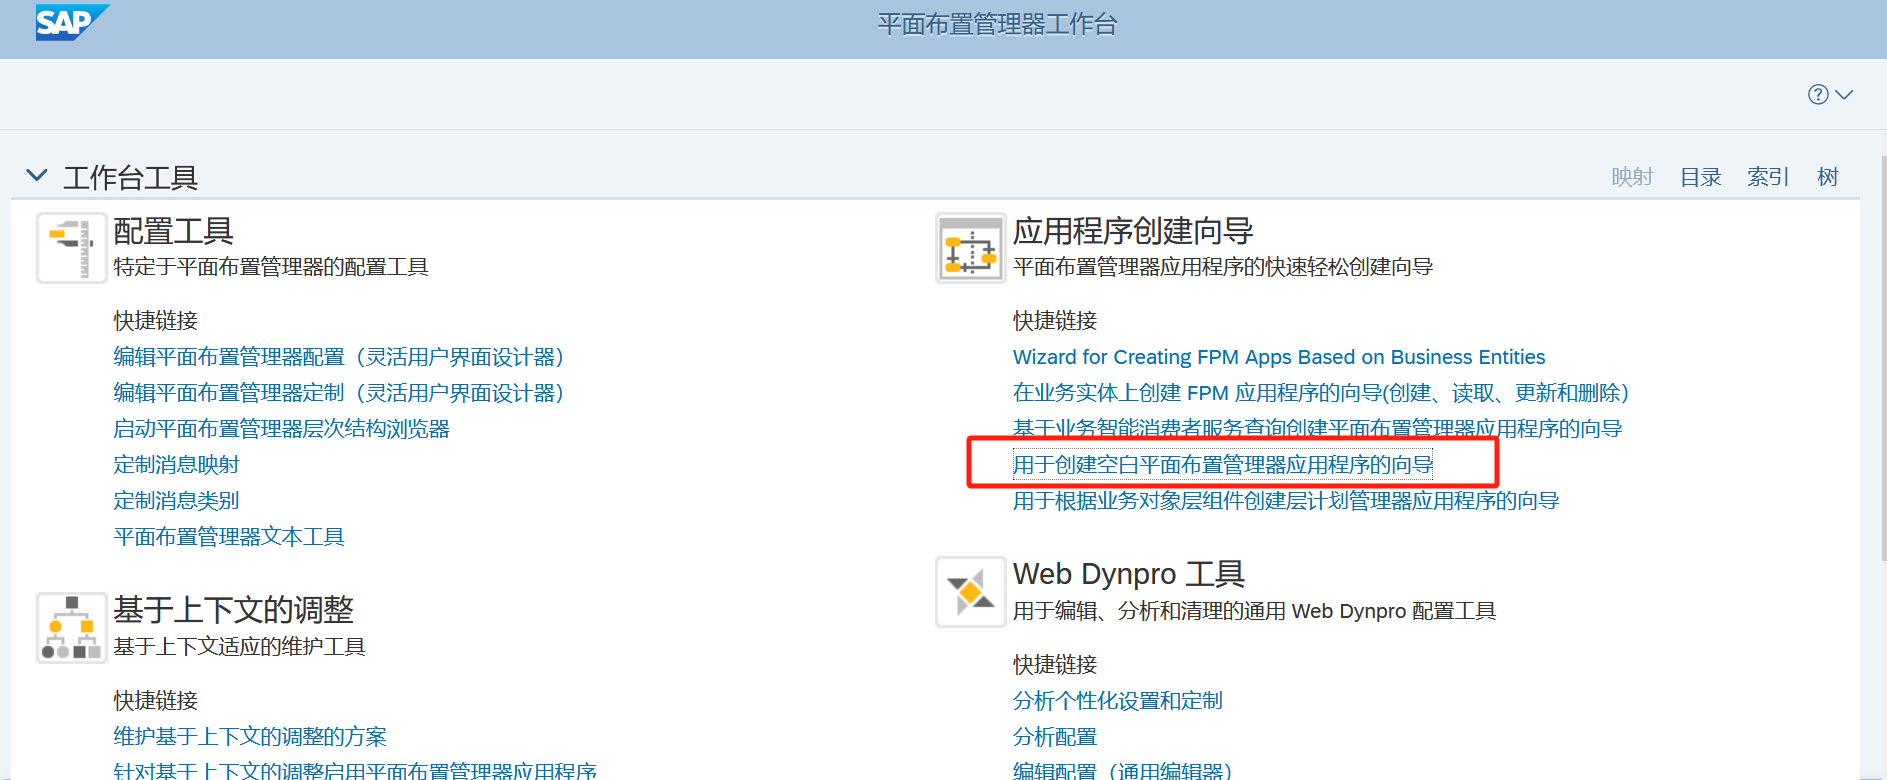The image size is (1887, 780).
Task: Click the 基于上下文的调整 heading
Action: (x=233, y=610)
